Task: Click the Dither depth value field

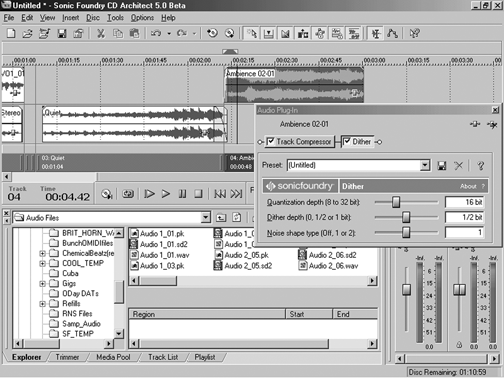Action: click(464, 217)
